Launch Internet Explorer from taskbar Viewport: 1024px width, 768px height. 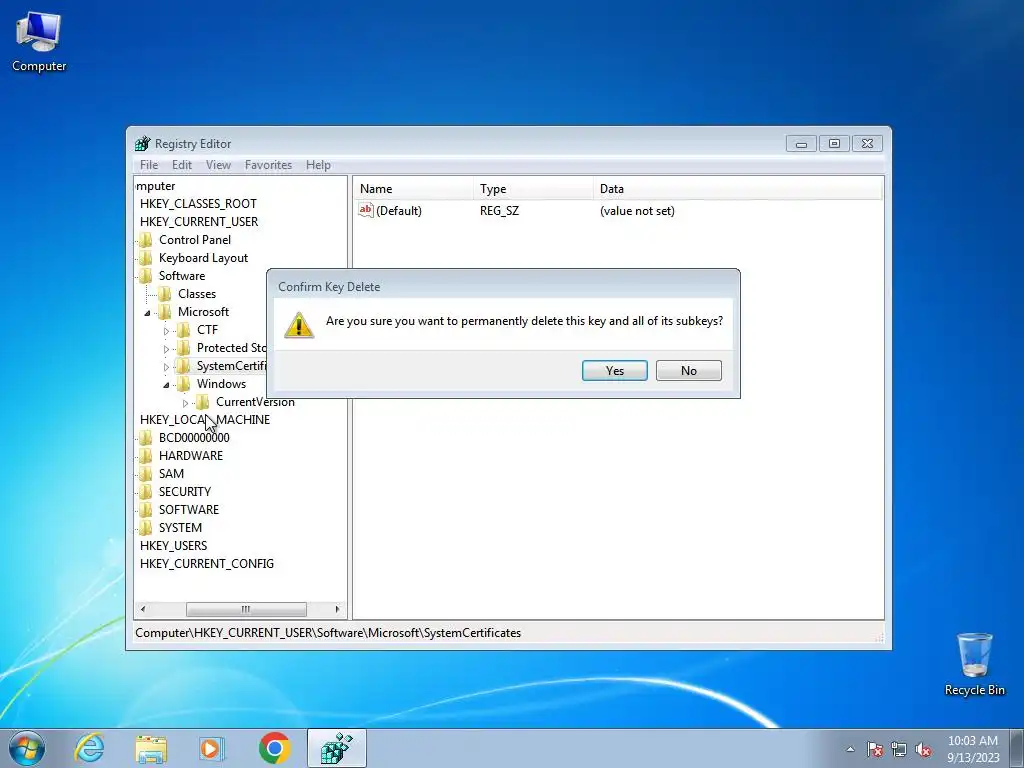pyautogui.click(x=89, y=748)
